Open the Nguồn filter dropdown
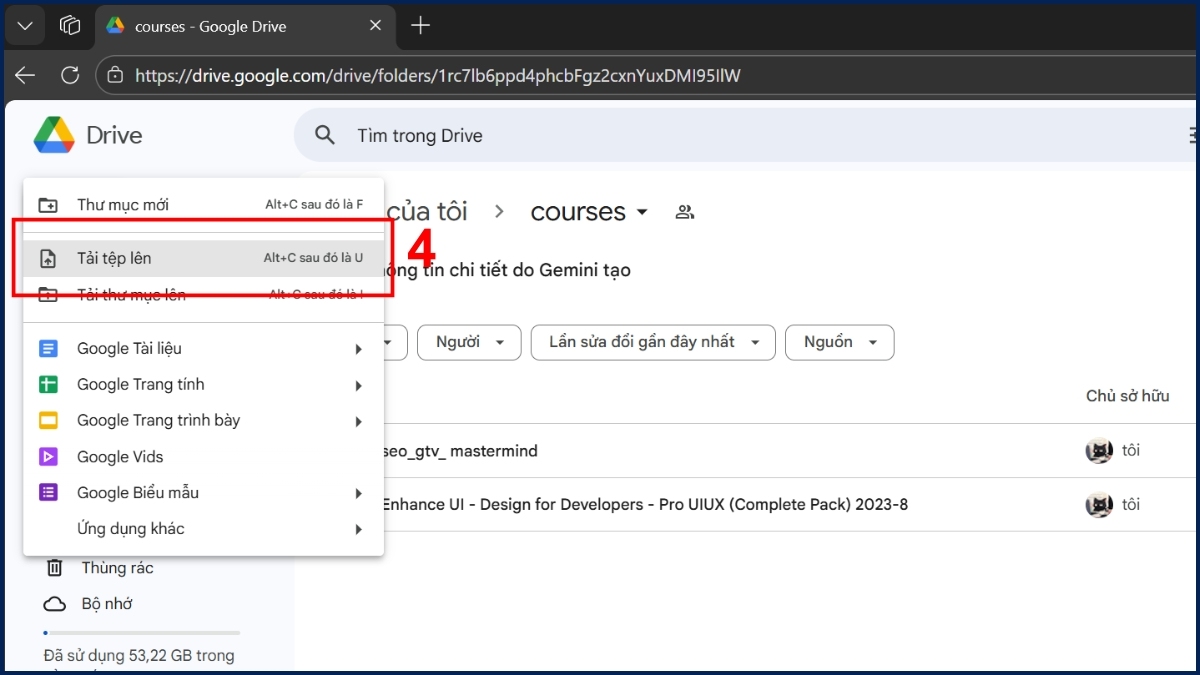 (x=840, y=342)
